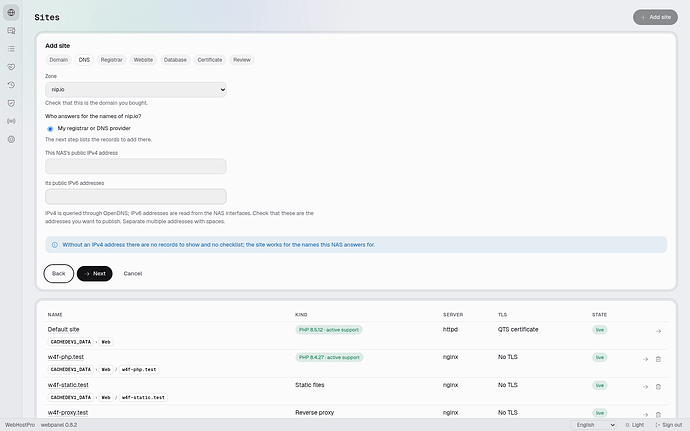Open the English language dropdown
Viewport: 690px width, 431px height.
coord(594,425)
